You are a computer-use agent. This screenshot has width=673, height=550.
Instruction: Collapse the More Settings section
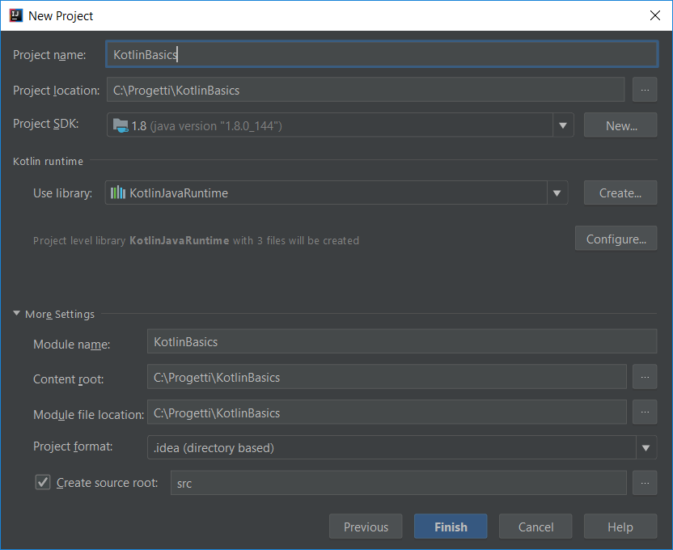(x=17, y=314)
